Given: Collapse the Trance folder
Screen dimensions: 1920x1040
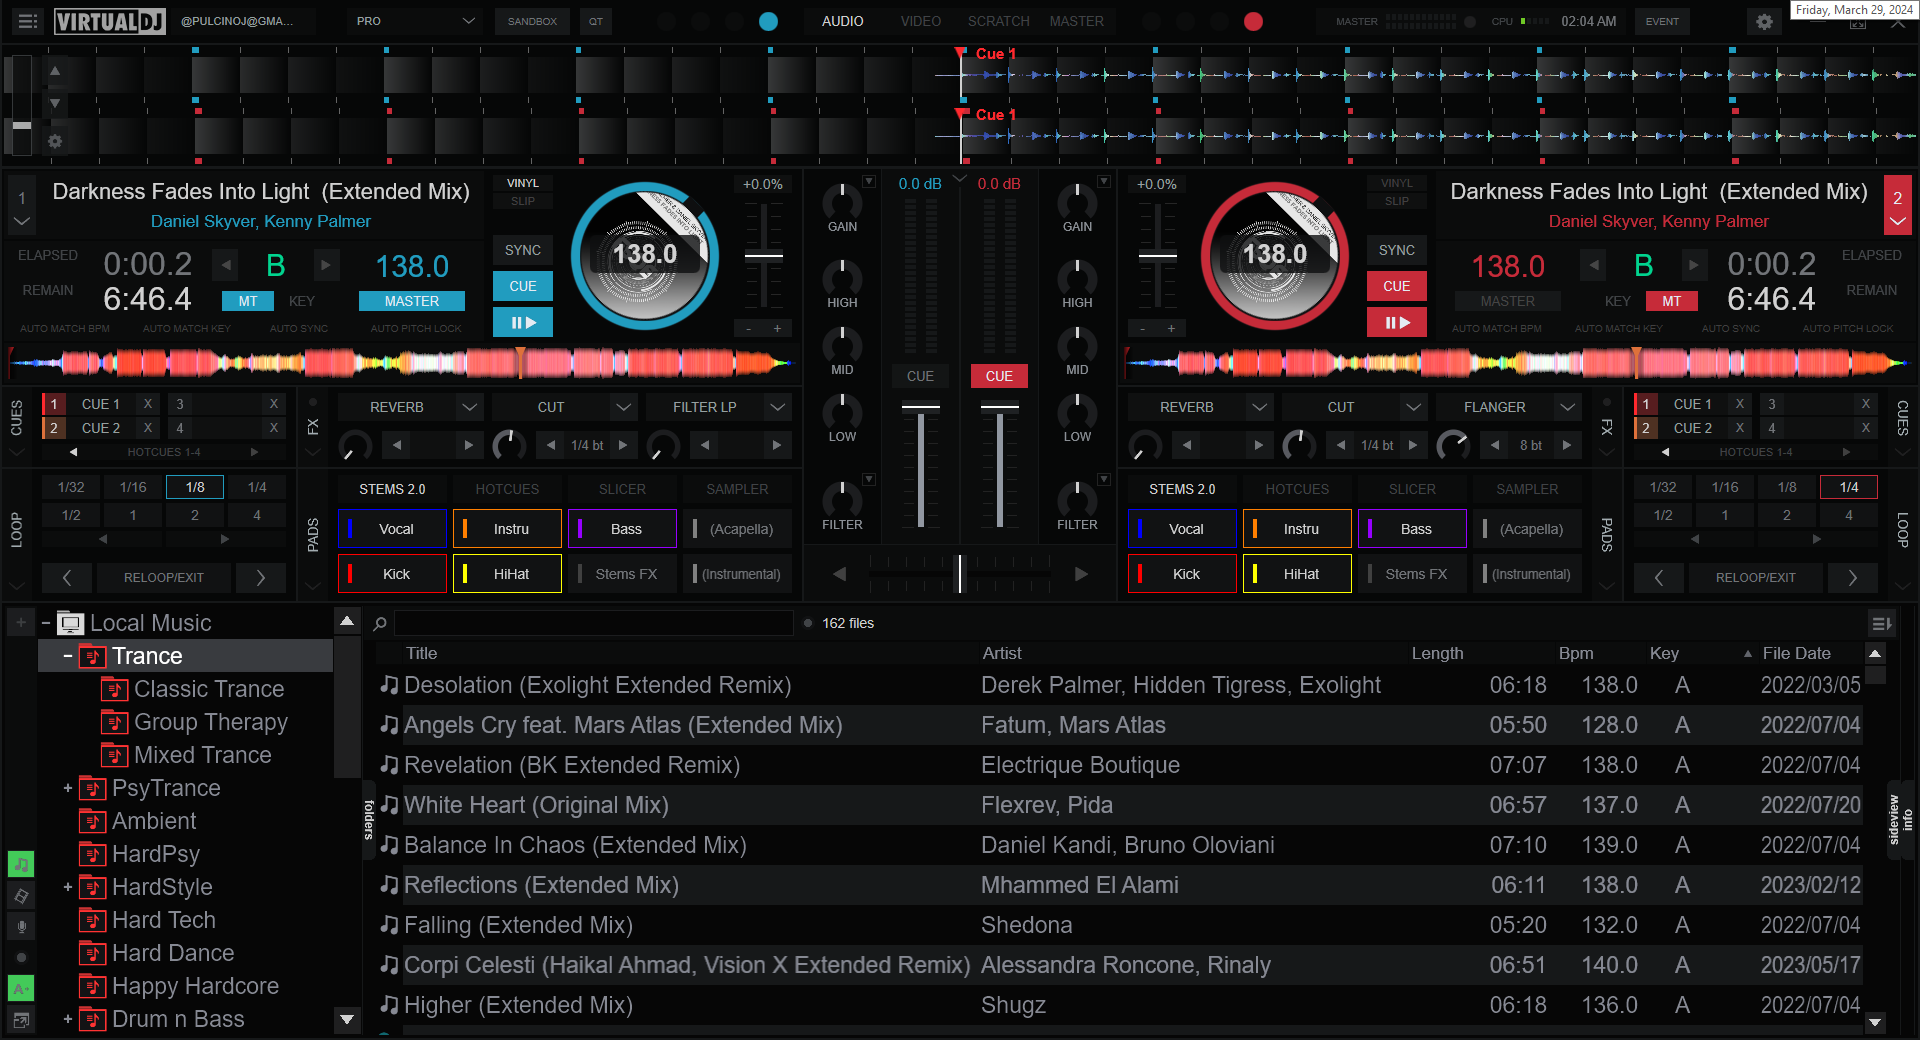Looking at the screenshot, I should pyautogui.click(x=68, y=656).
